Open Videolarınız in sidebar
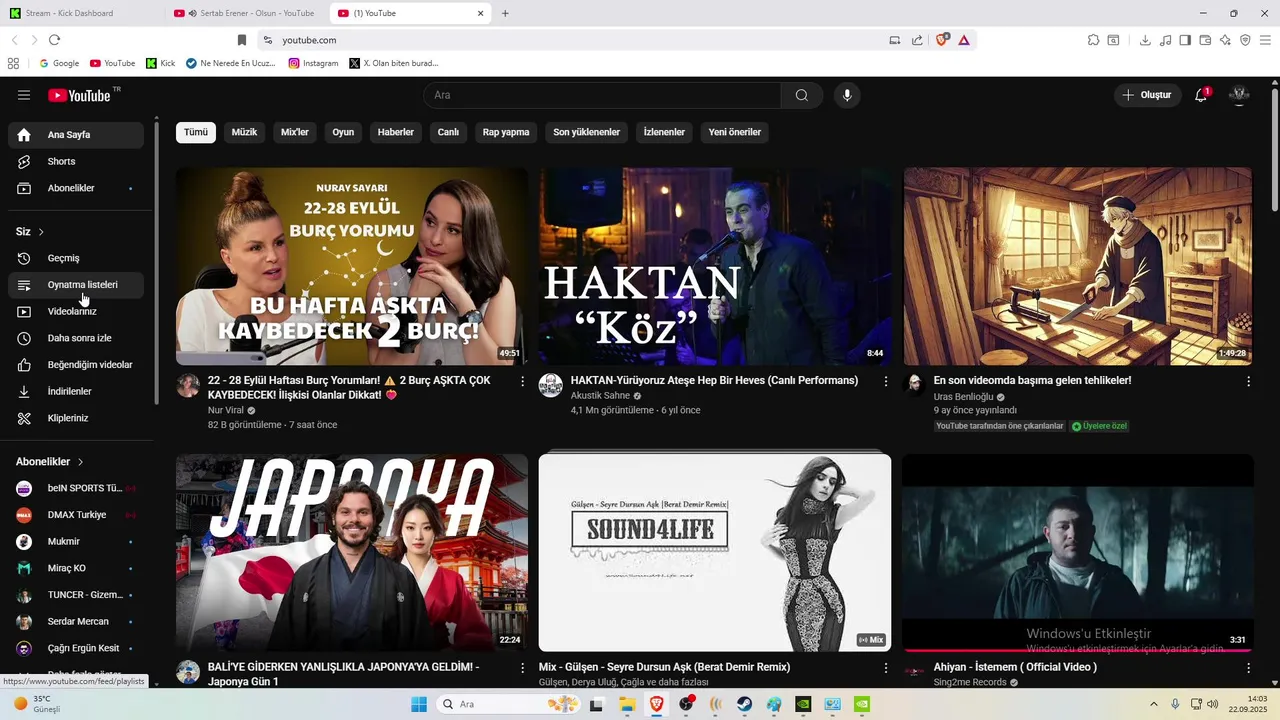This screenshot has height=720, width=1280. pyautogui.click(x=76, y=311)
